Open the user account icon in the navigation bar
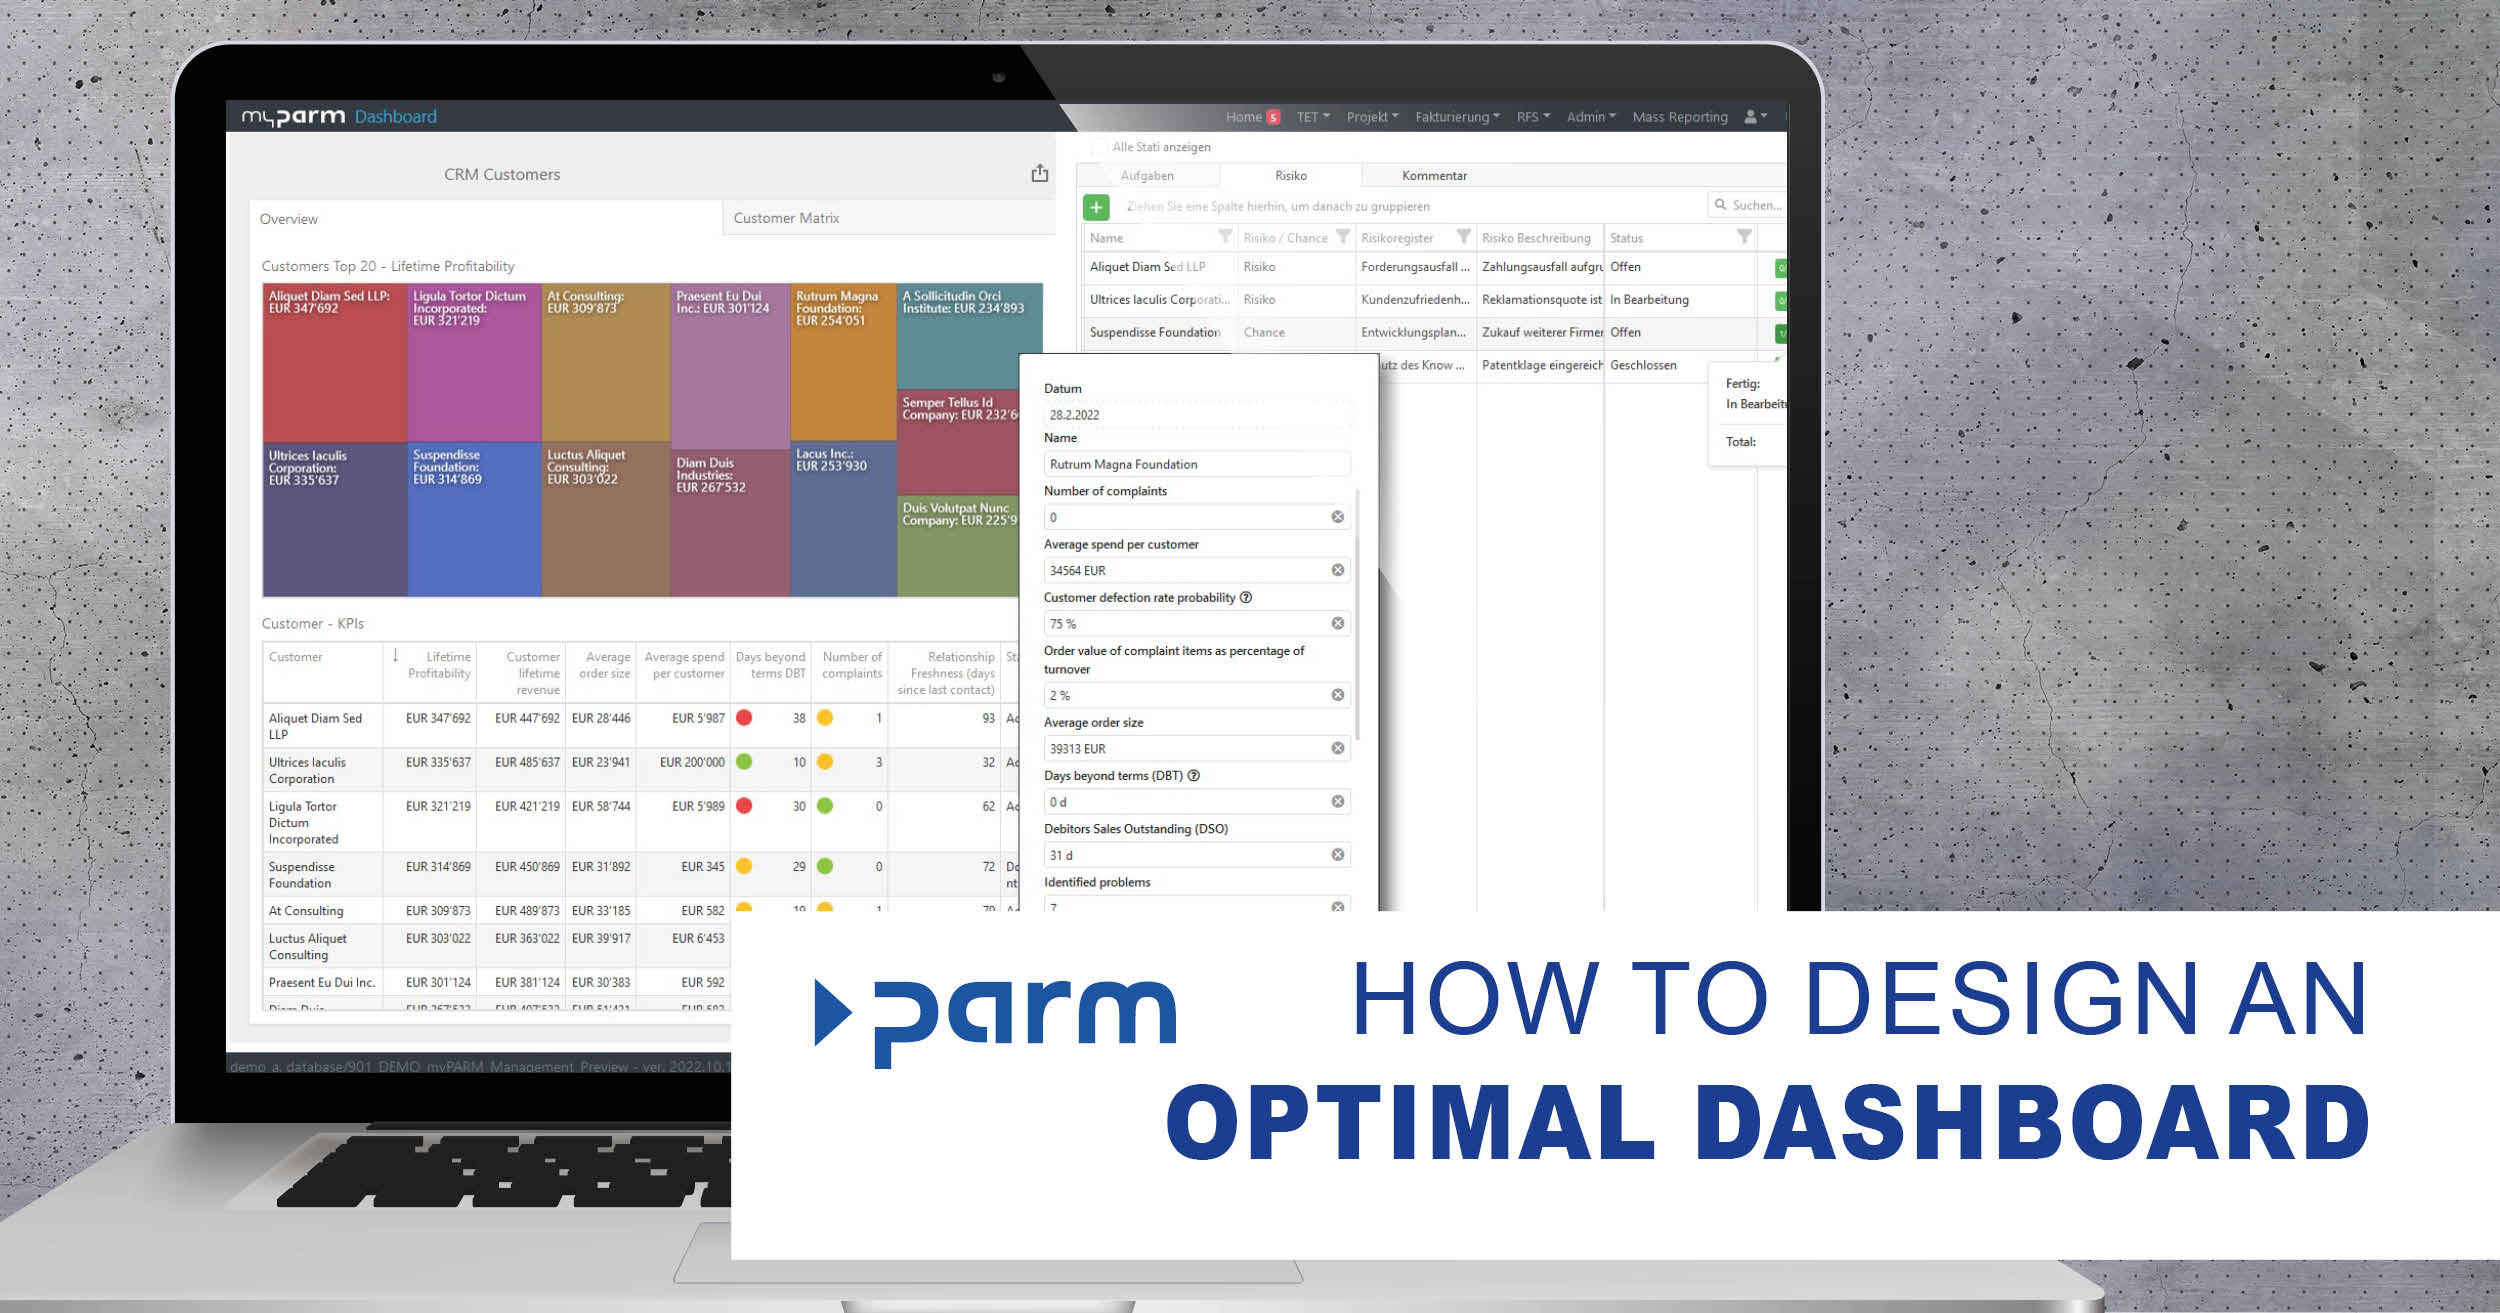This screenshot has height=1313, width=2500. (1752, 116)
